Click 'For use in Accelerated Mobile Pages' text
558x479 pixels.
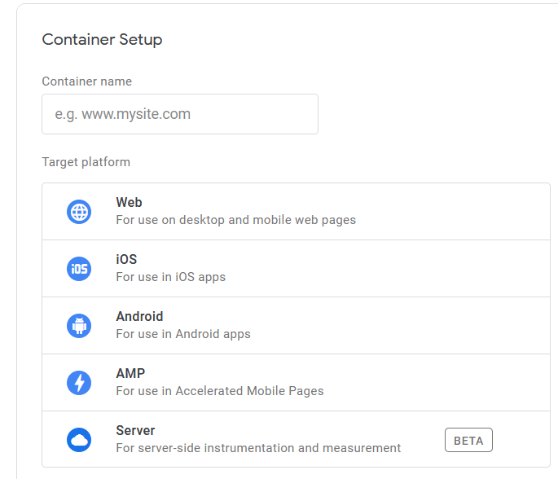220,391
